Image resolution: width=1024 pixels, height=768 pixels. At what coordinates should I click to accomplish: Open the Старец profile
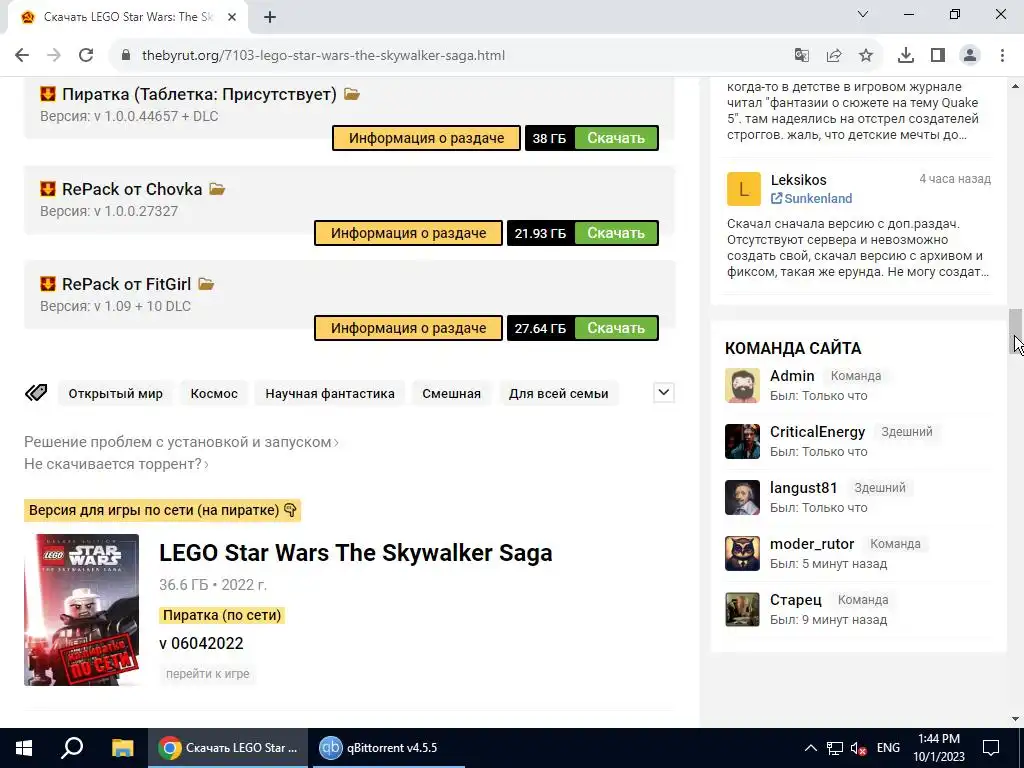[795, 600]
